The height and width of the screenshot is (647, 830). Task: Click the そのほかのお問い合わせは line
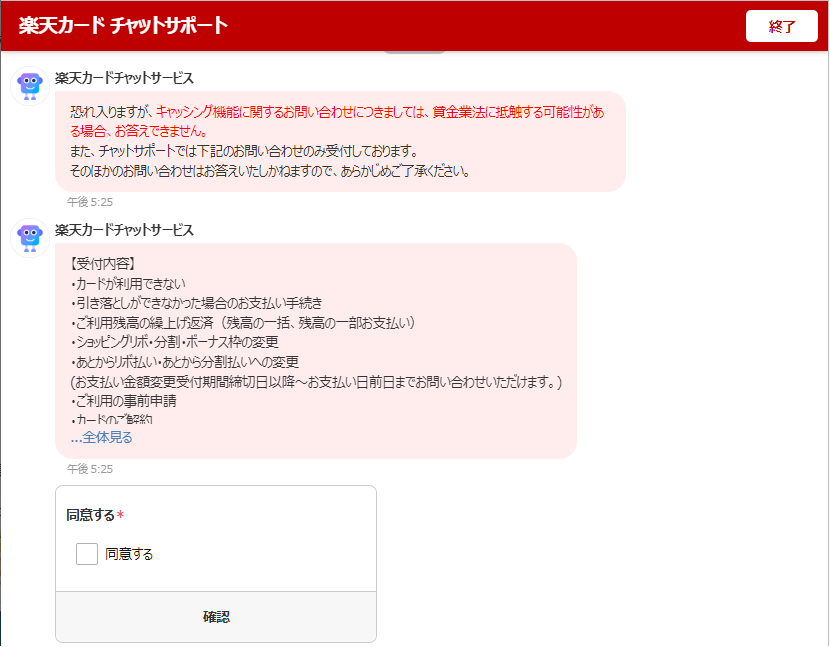(270, 171)
